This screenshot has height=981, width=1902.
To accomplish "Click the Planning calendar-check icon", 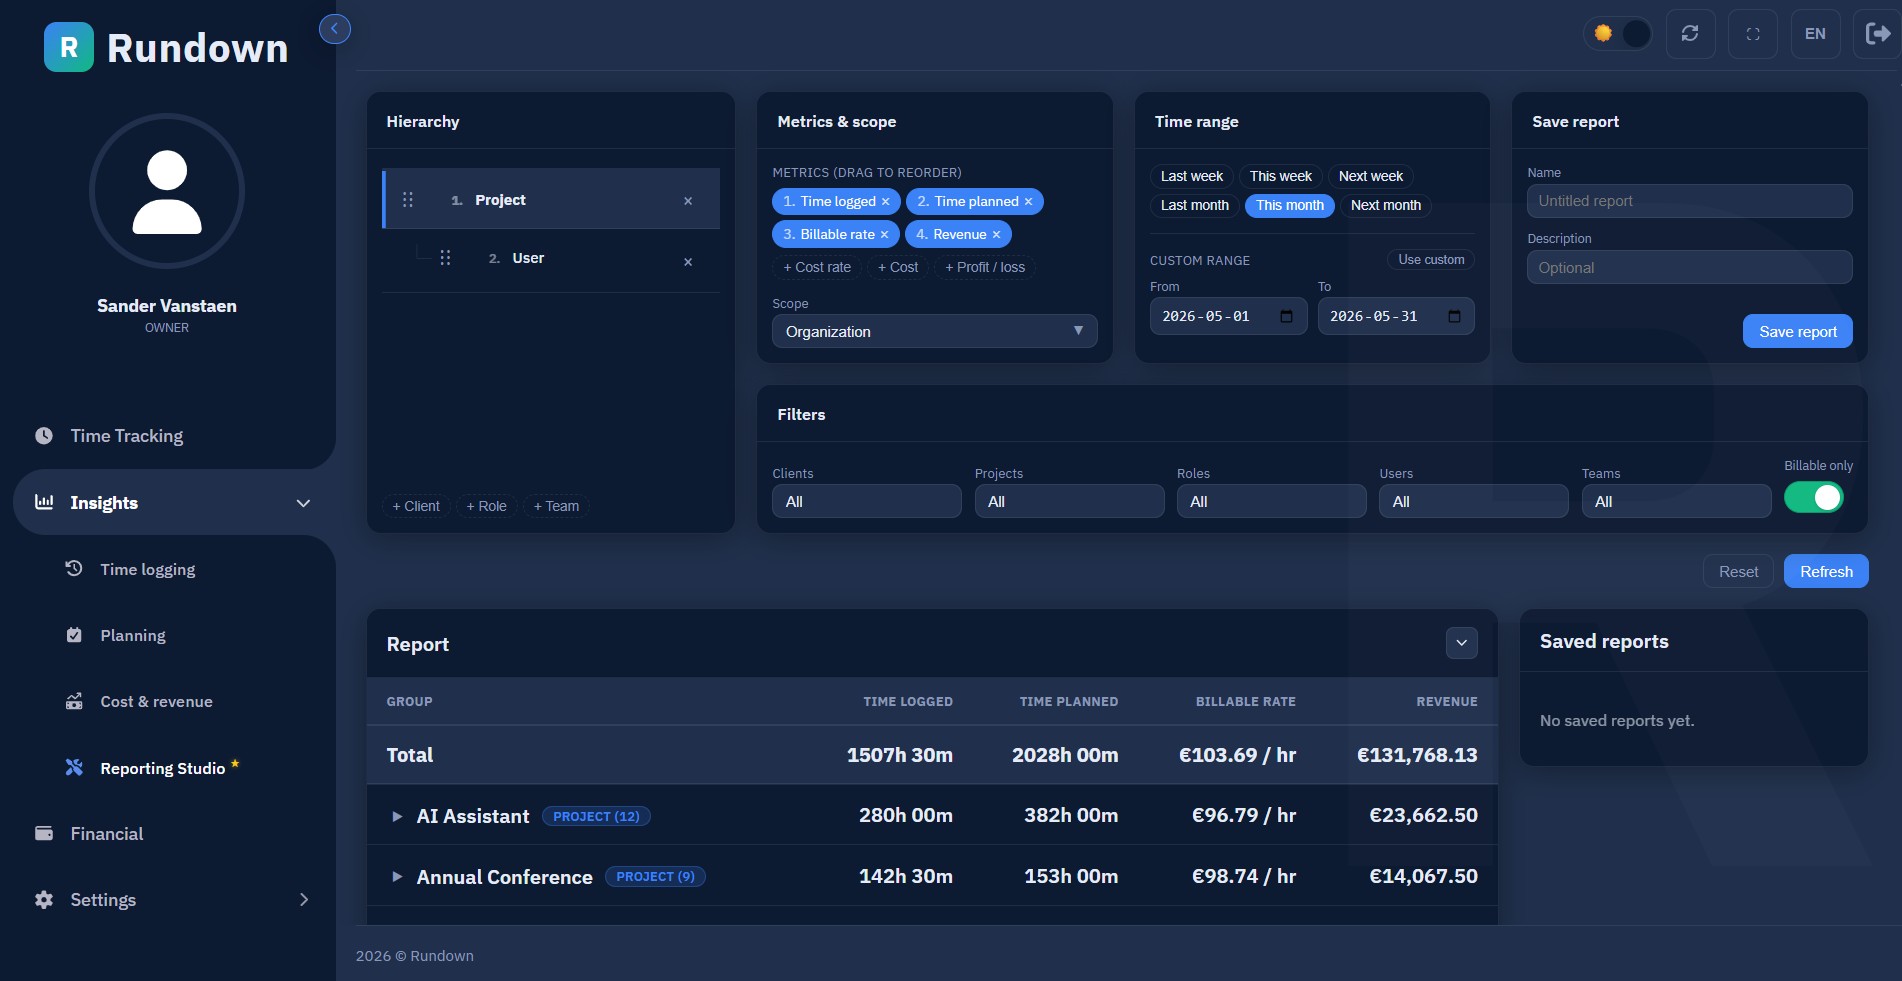I will point(74,635).
